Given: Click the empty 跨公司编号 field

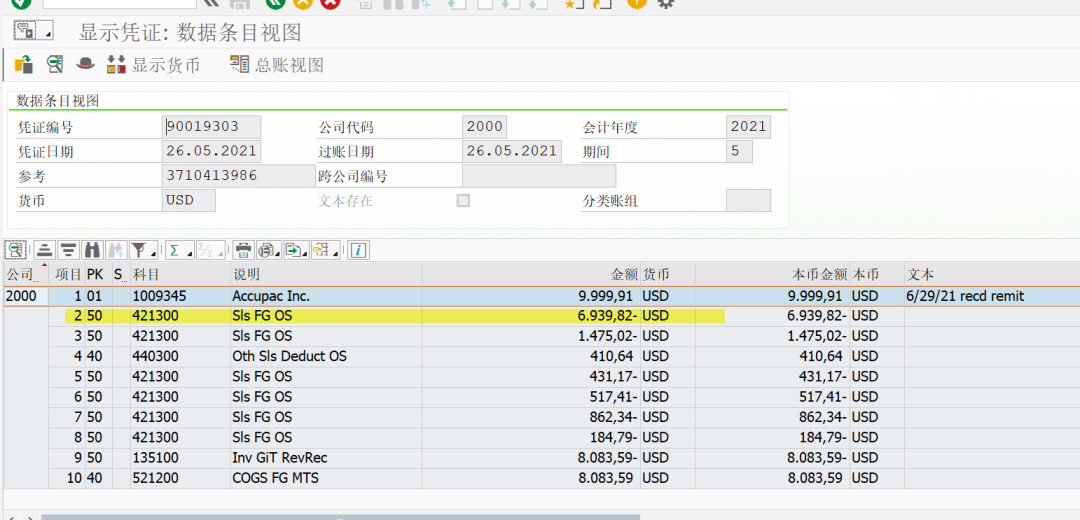Looking at the screenshot, I should coord(539,176).
